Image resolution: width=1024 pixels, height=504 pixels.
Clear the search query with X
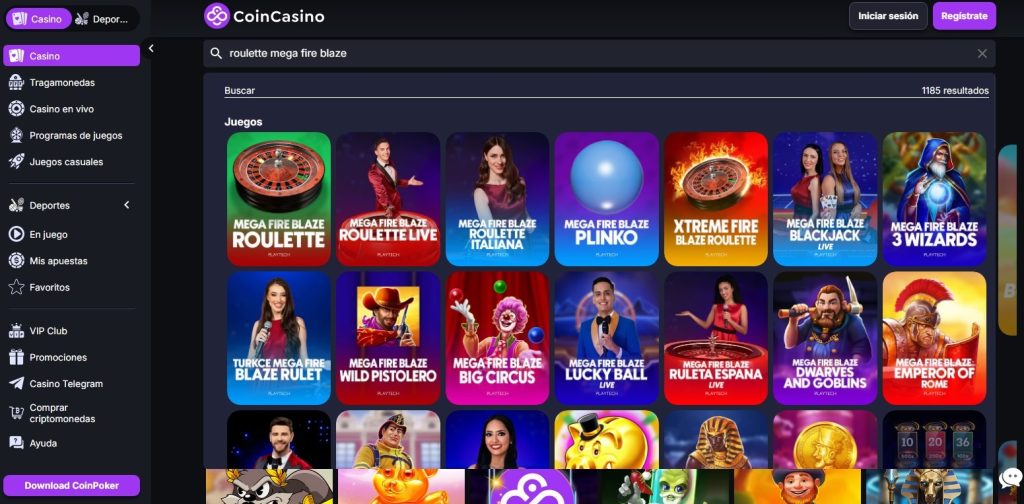982,54
